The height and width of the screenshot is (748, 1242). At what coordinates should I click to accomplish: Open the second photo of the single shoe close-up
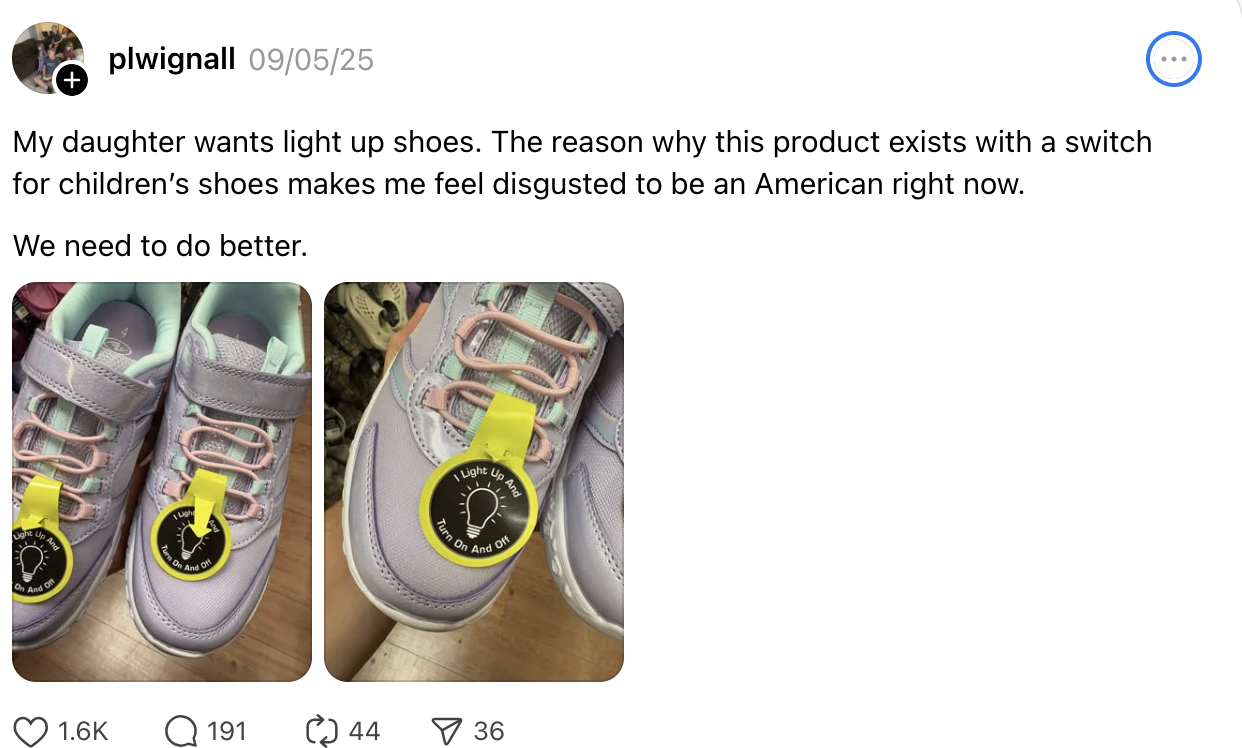pos(474,482)
